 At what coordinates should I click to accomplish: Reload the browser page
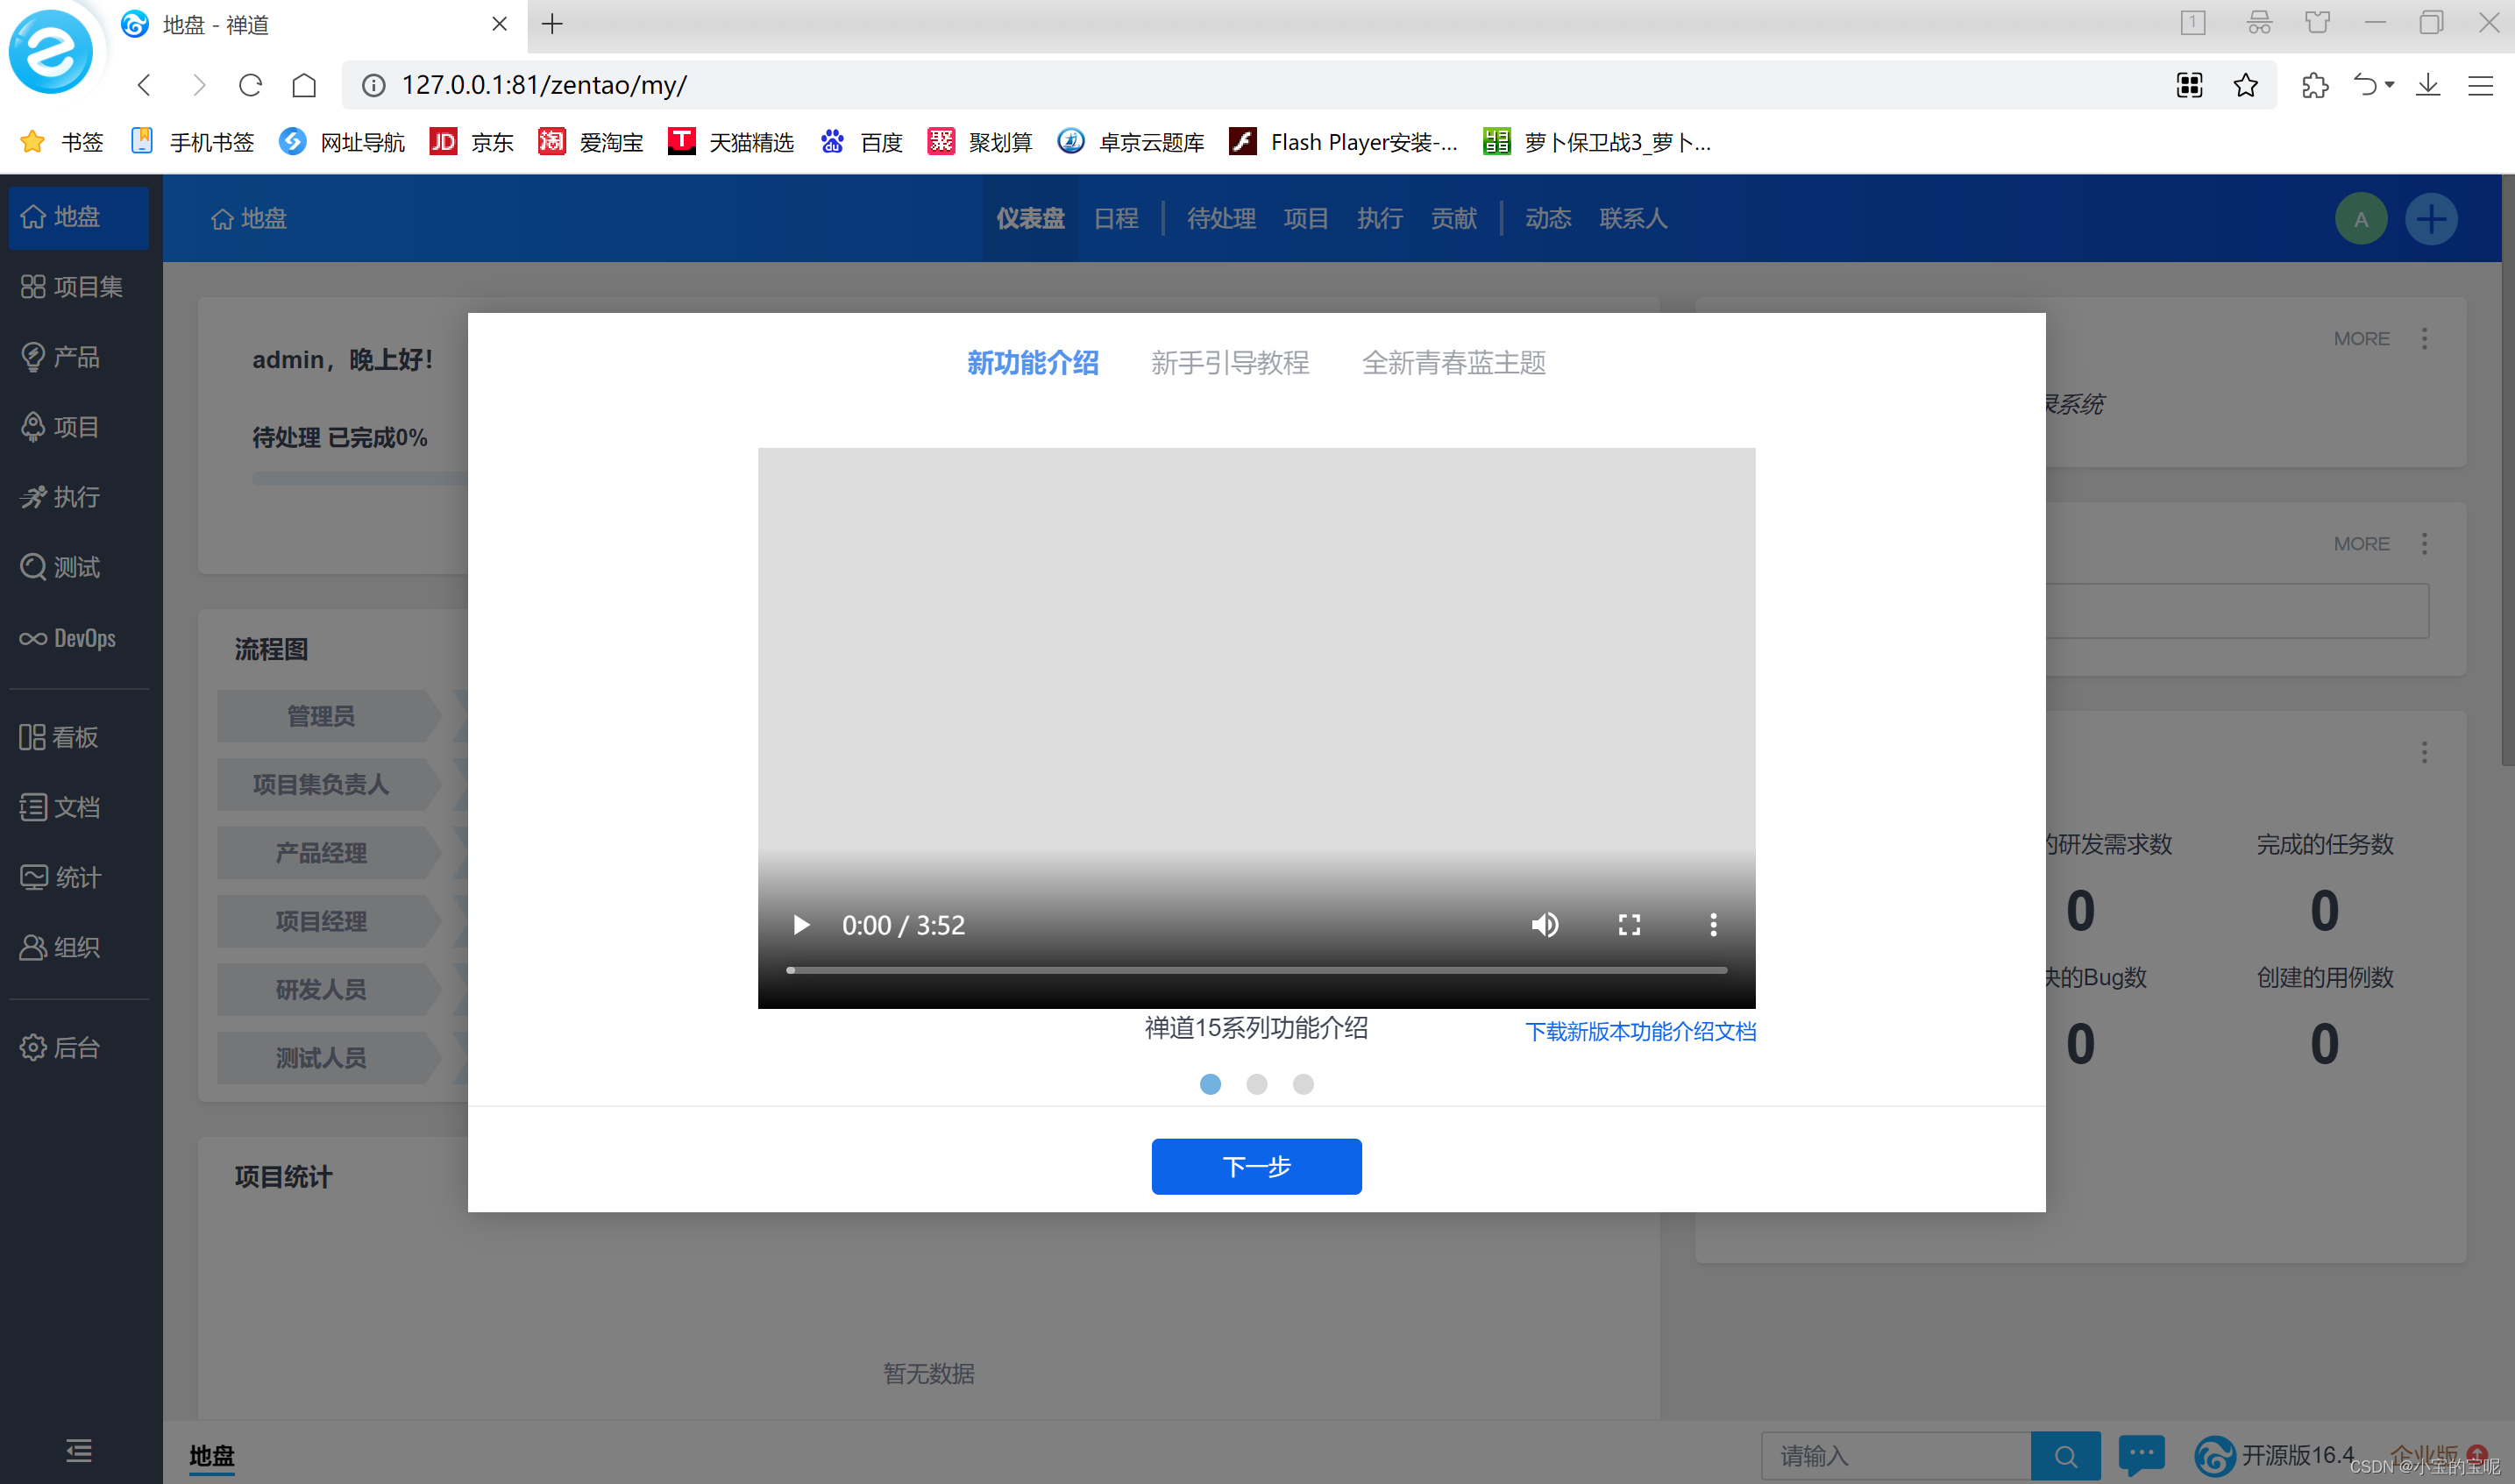click(250, 85)
